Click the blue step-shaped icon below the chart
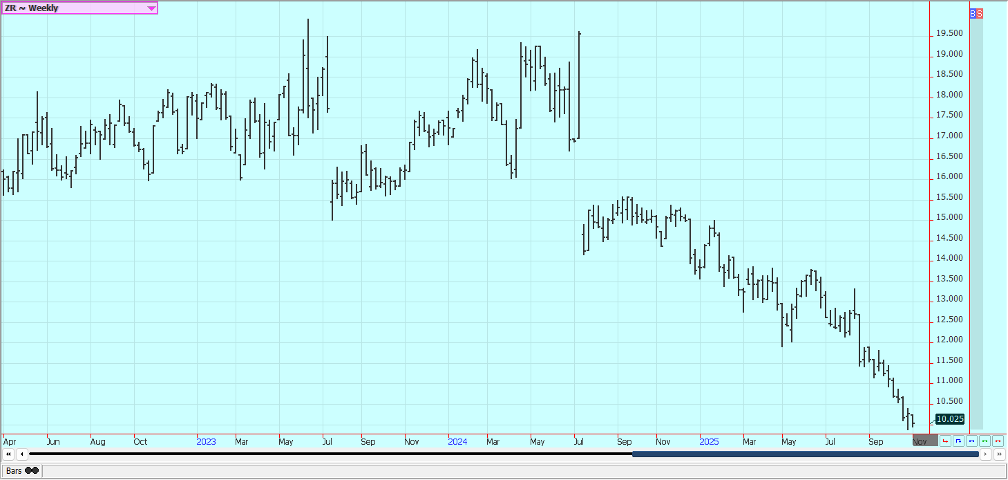Screen dimensions: 1008x480 point(959,440)
